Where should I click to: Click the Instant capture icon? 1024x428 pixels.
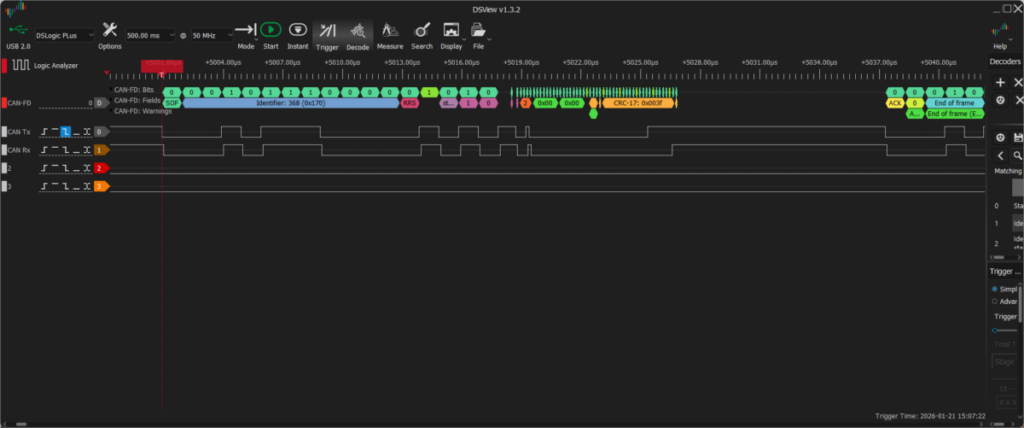[297, 33]
